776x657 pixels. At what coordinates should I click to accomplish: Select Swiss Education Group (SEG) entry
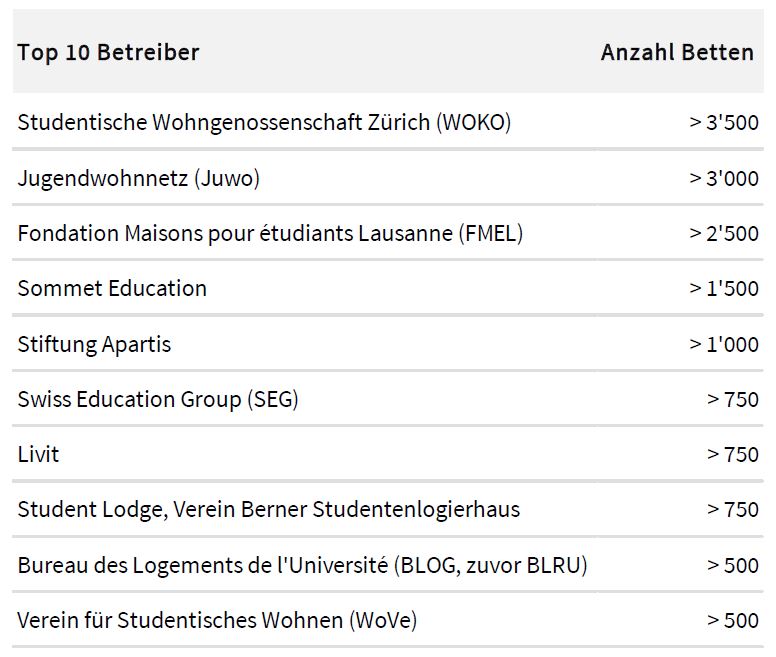[x=158, y=399]
